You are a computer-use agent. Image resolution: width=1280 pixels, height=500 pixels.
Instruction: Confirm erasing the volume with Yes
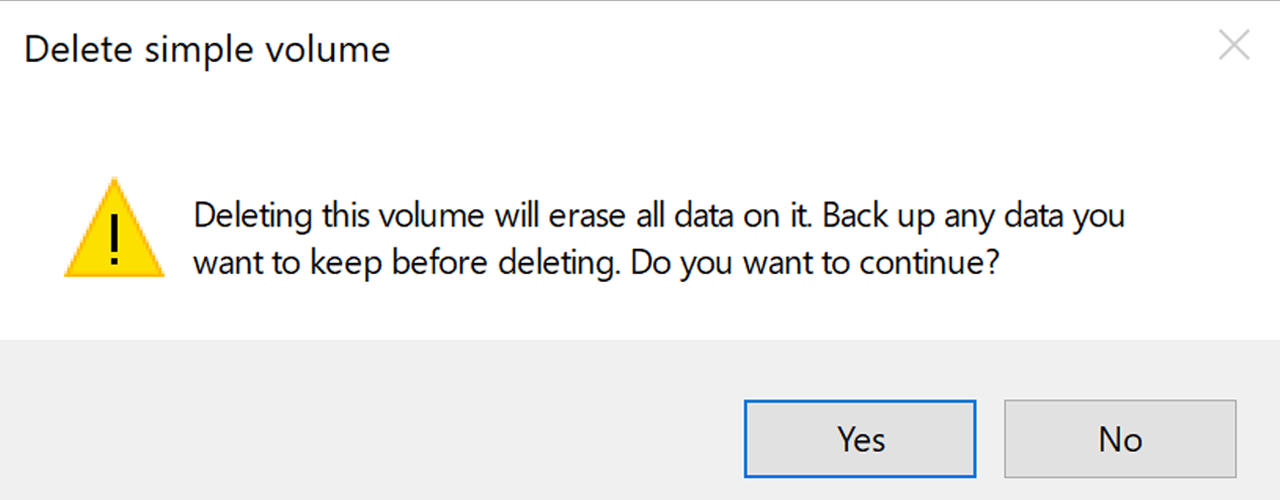860,439
